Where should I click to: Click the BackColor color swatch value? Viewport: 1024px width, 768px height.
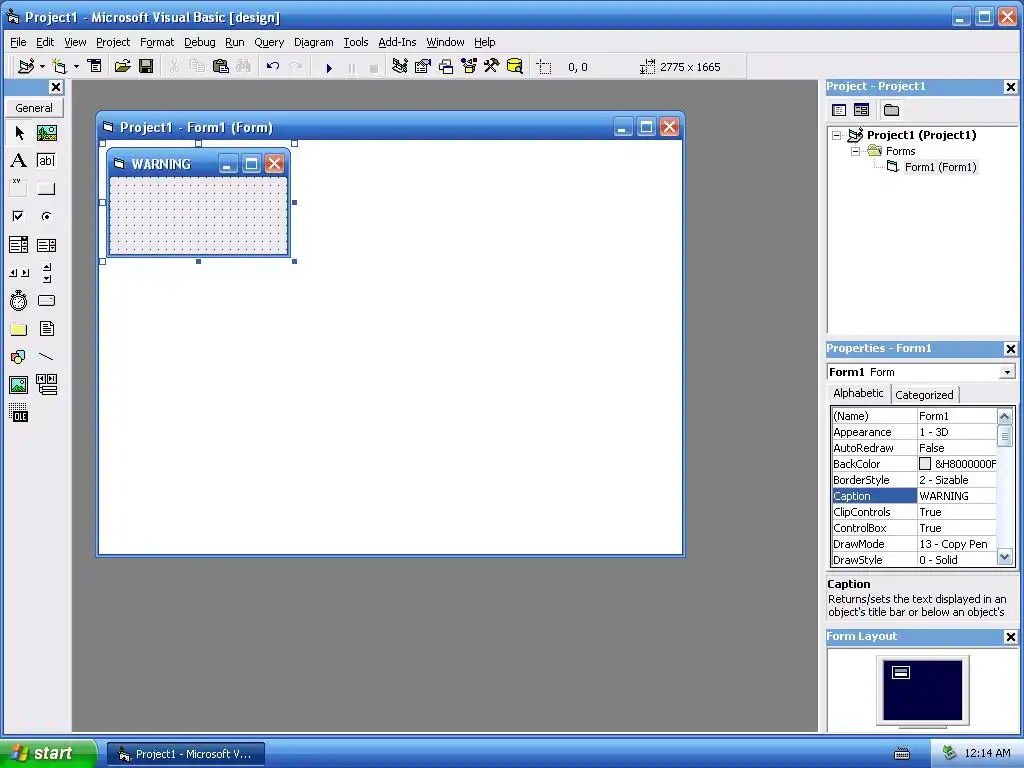pos(925,464)
